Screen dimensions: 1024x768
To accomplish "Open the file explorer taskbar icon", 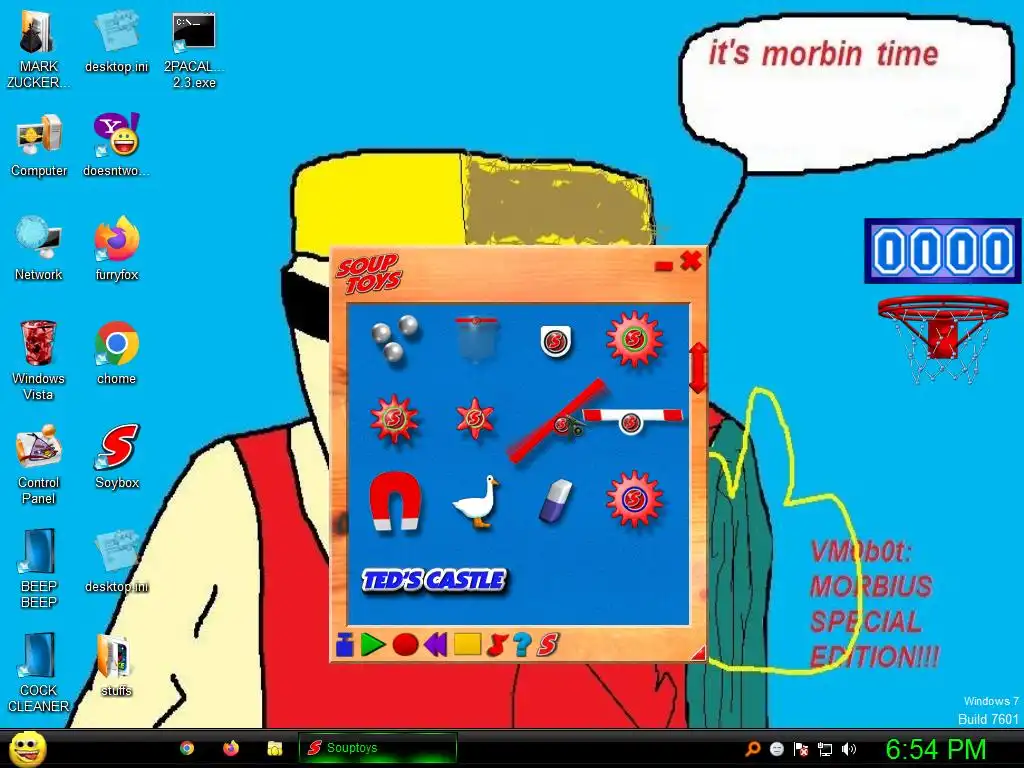I will 275,748.
